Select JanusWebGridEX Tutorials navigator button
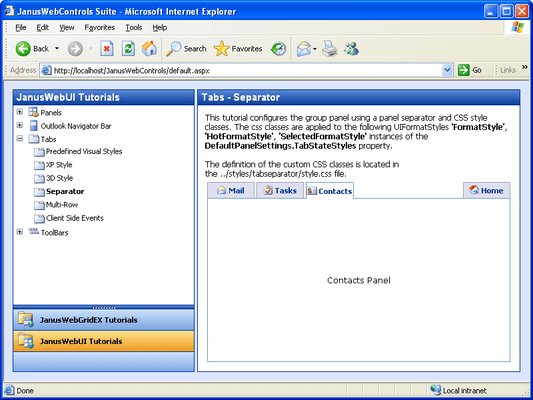This screenshot has height=400, width=533. click(x=104, y=320)
